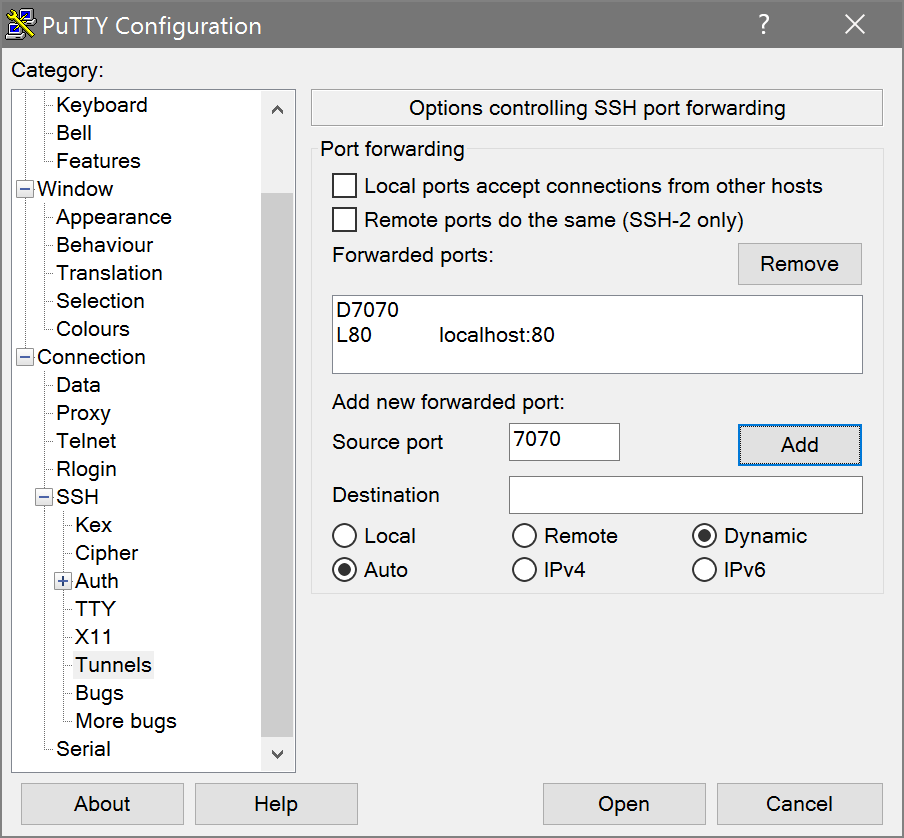Select the Tunnels category
Viewport: 904px width, 838px height.
(114, 665)
